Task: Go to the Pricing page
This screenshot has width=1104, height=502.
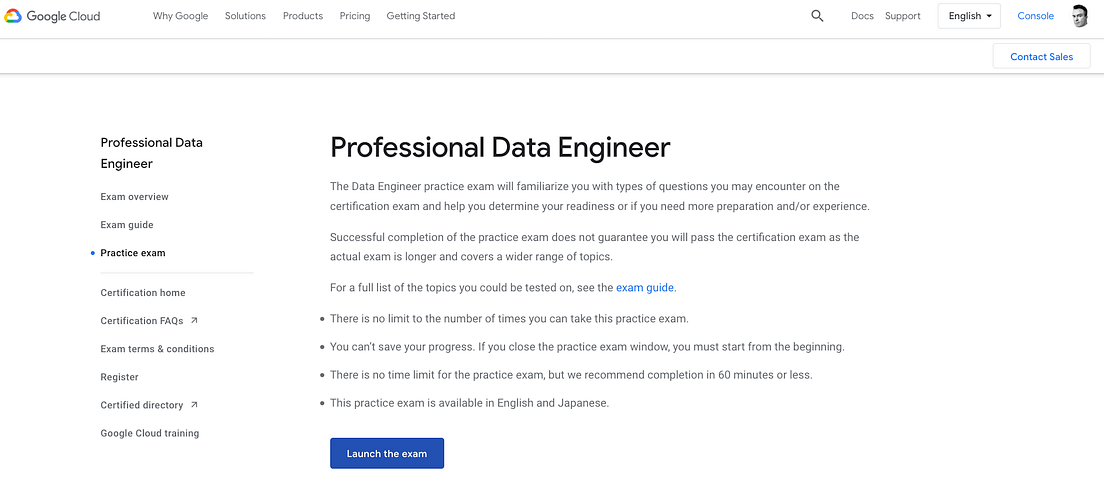Action: 355,16
